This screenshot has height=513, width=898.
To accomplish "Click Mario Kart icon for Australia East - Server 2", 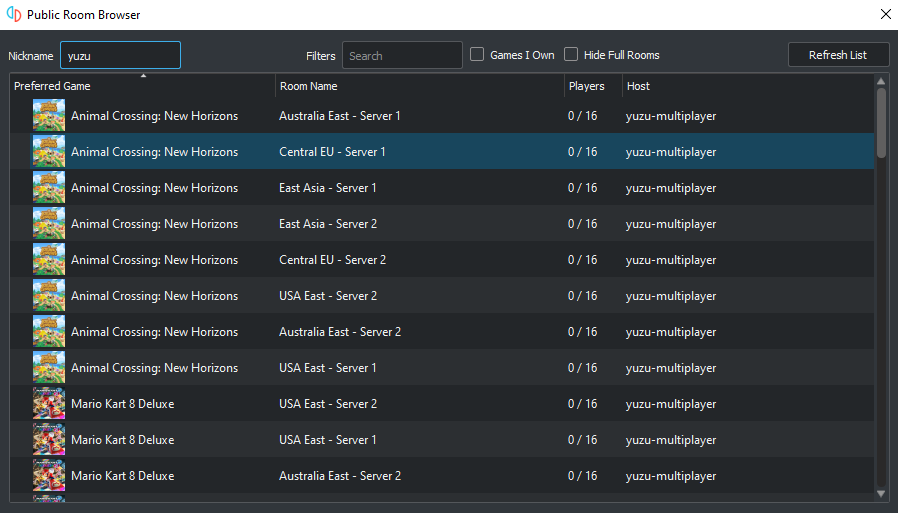I will 49,476.
